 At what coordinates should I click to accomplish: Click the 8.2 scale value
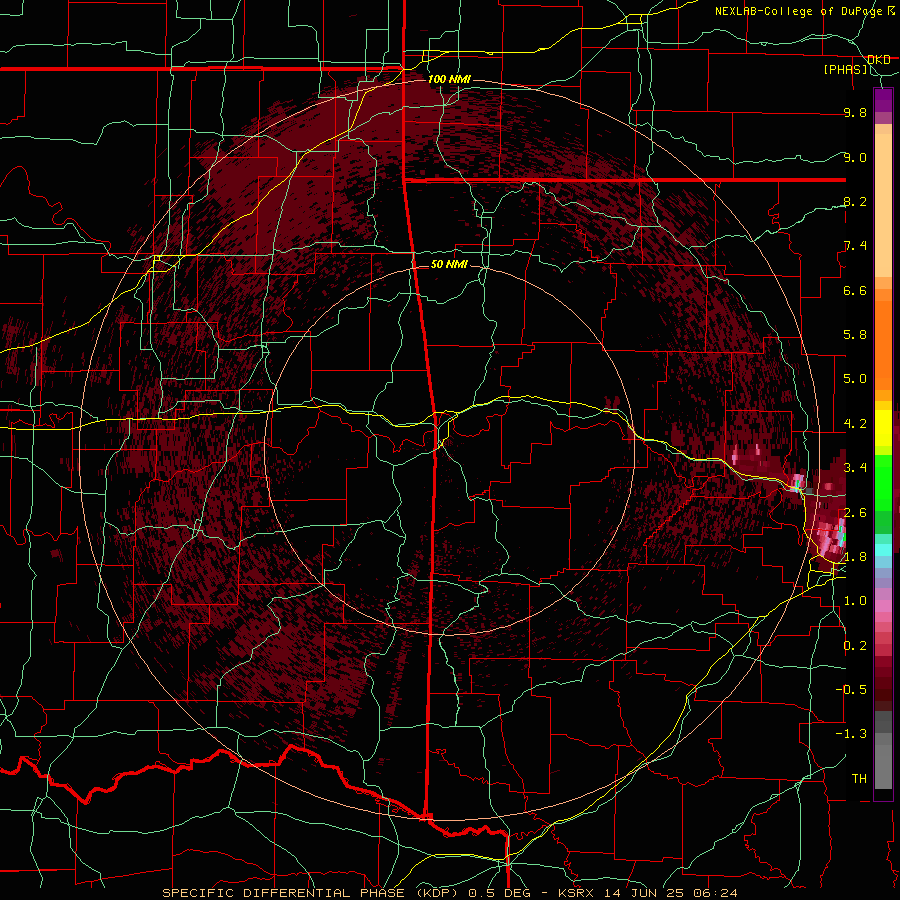click(855, 201)
